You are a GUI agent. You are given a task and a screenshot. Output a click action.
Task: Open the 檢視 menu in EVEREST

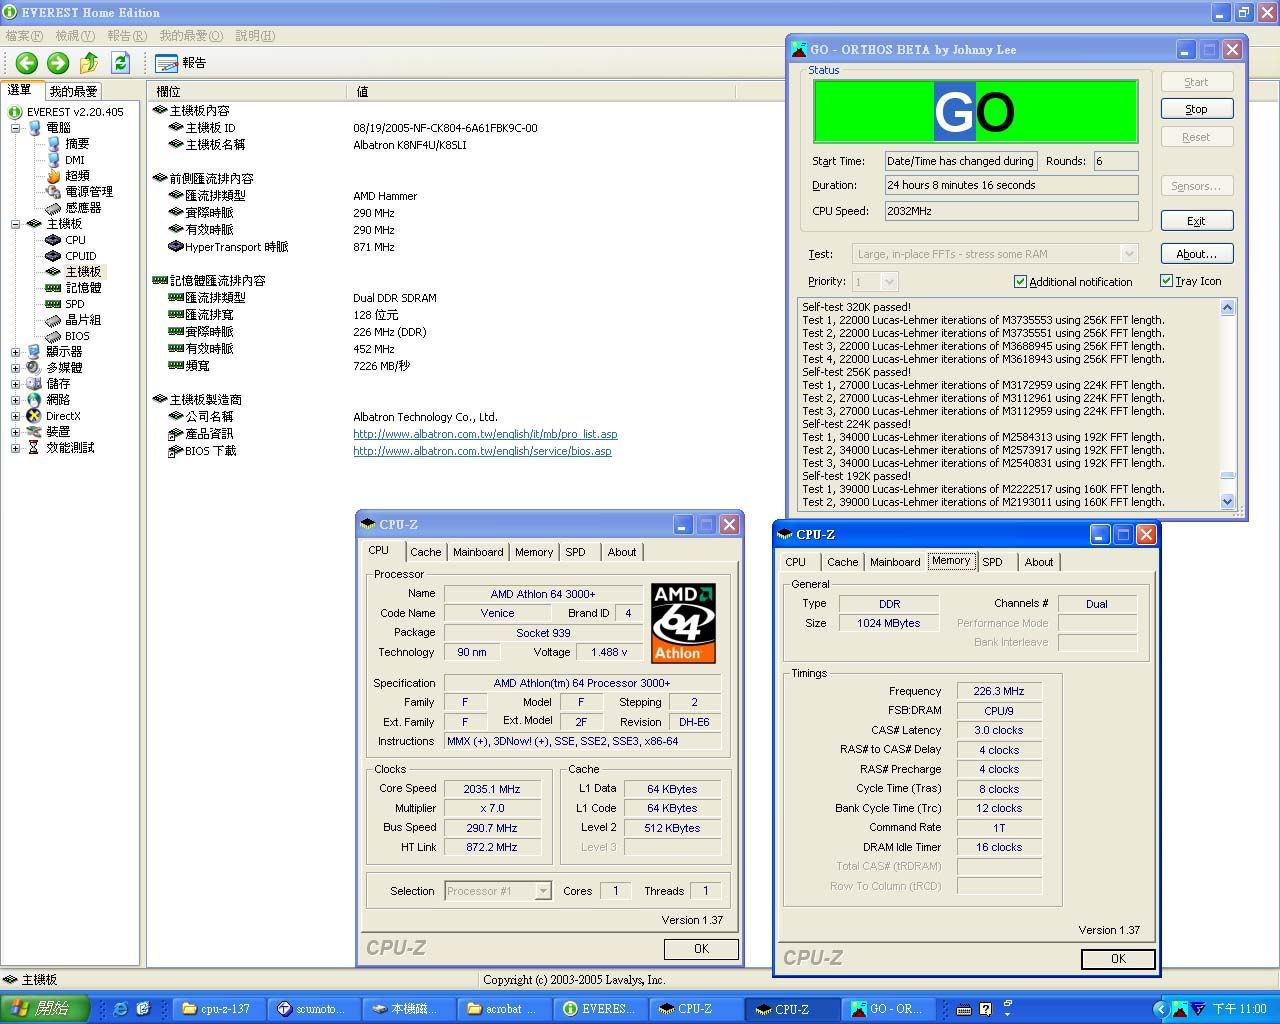(x=74, y=36)
